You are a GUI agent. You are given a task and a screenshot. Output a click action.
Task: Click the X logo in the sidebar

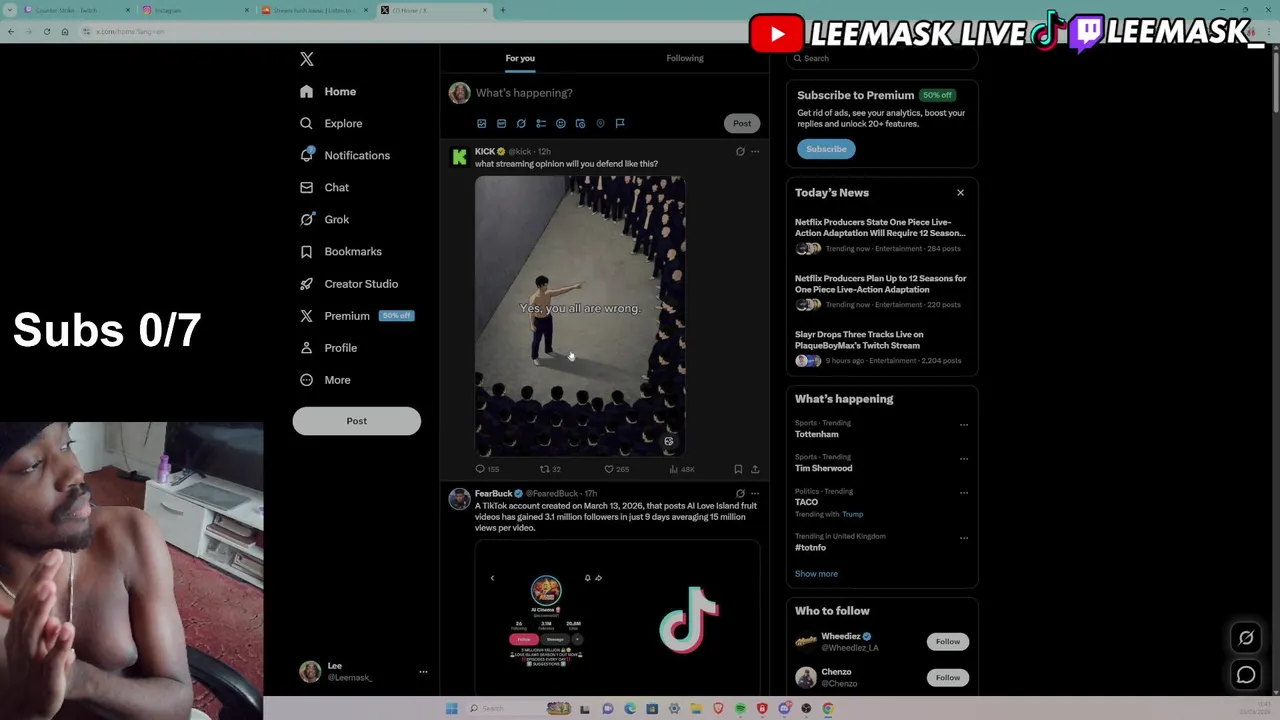(307, 59)
